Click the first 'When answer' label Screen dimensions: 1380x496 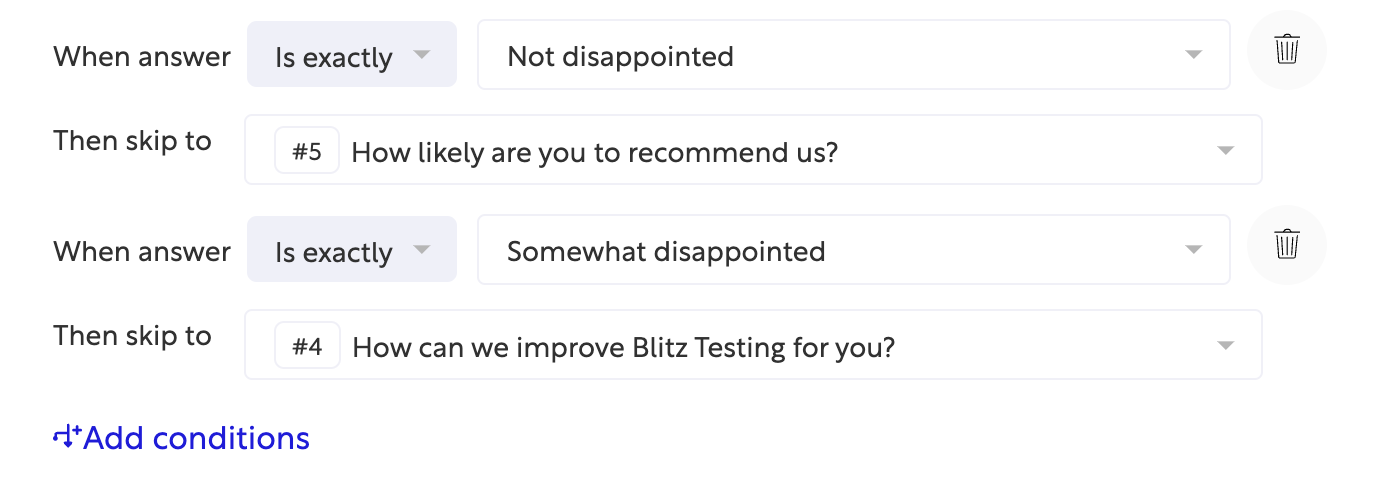pyautogui.click(x=142, y=56)
